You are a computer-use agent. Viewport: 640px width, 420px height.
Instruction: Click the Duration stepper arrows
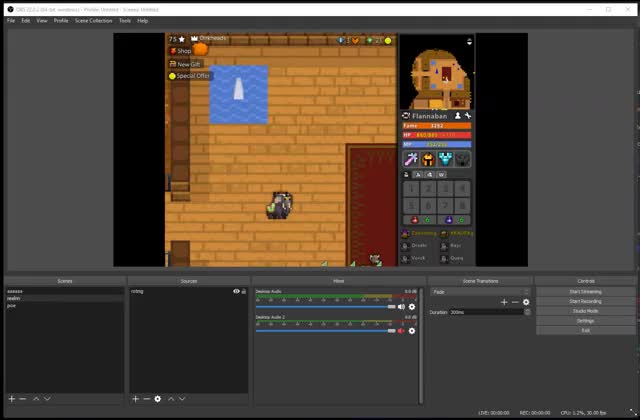527,312
